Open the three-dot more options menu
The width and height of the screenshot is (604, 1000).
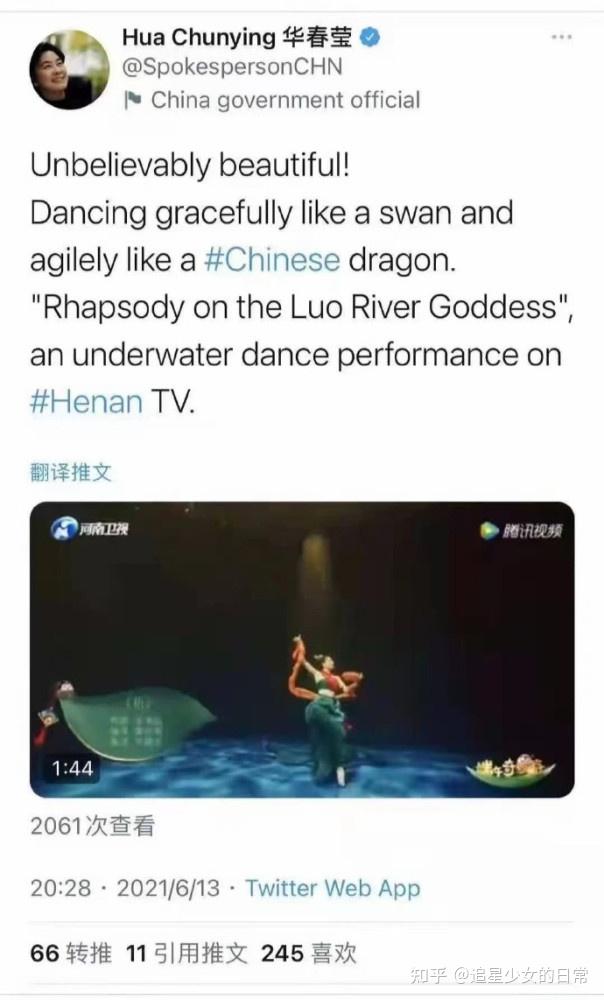click(x=561, y=37)
